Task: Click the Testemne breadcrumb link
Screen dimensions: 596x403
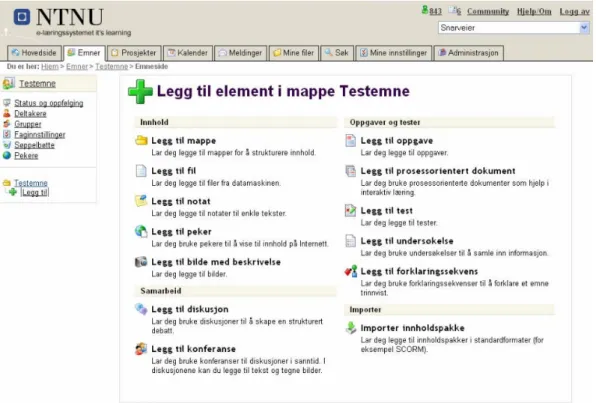Action: pos(111,67)
